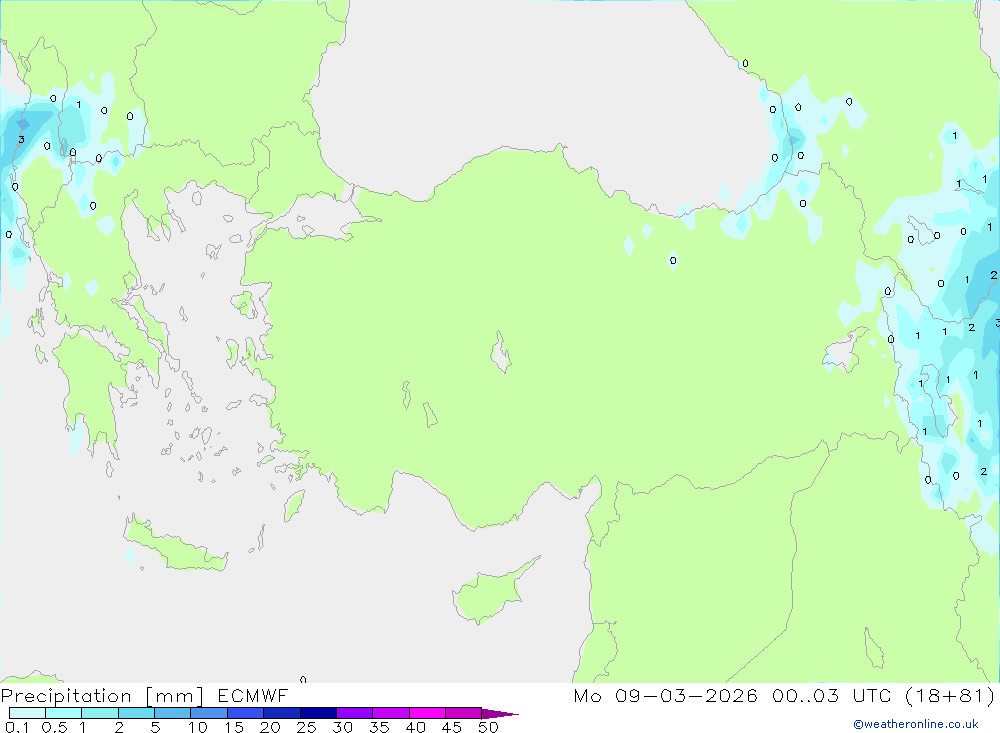
Task: Select the '(18+81)' forecast run text
Action: tap(950, 695)
